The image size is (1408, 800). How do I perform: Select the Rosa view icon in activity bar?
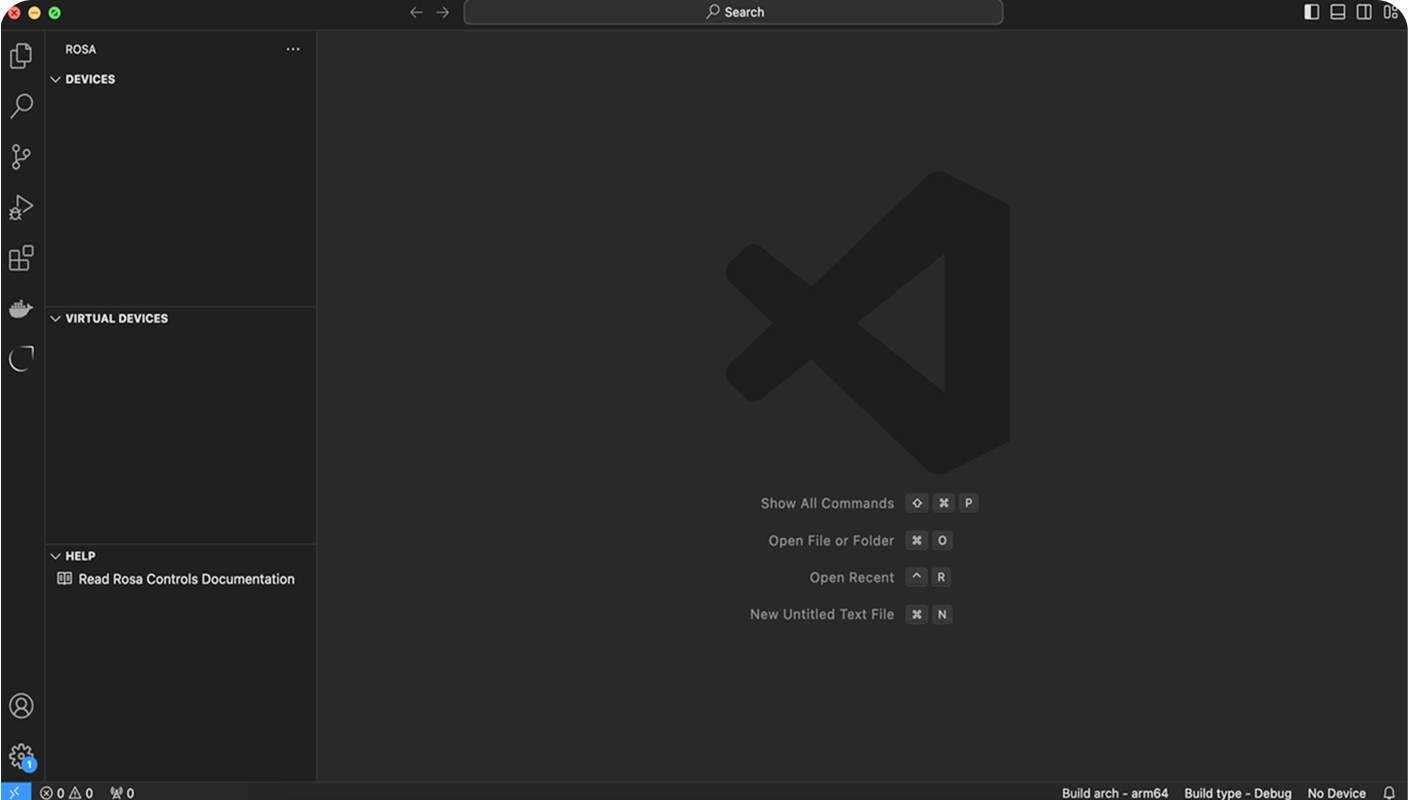click(x=21, y=358)
